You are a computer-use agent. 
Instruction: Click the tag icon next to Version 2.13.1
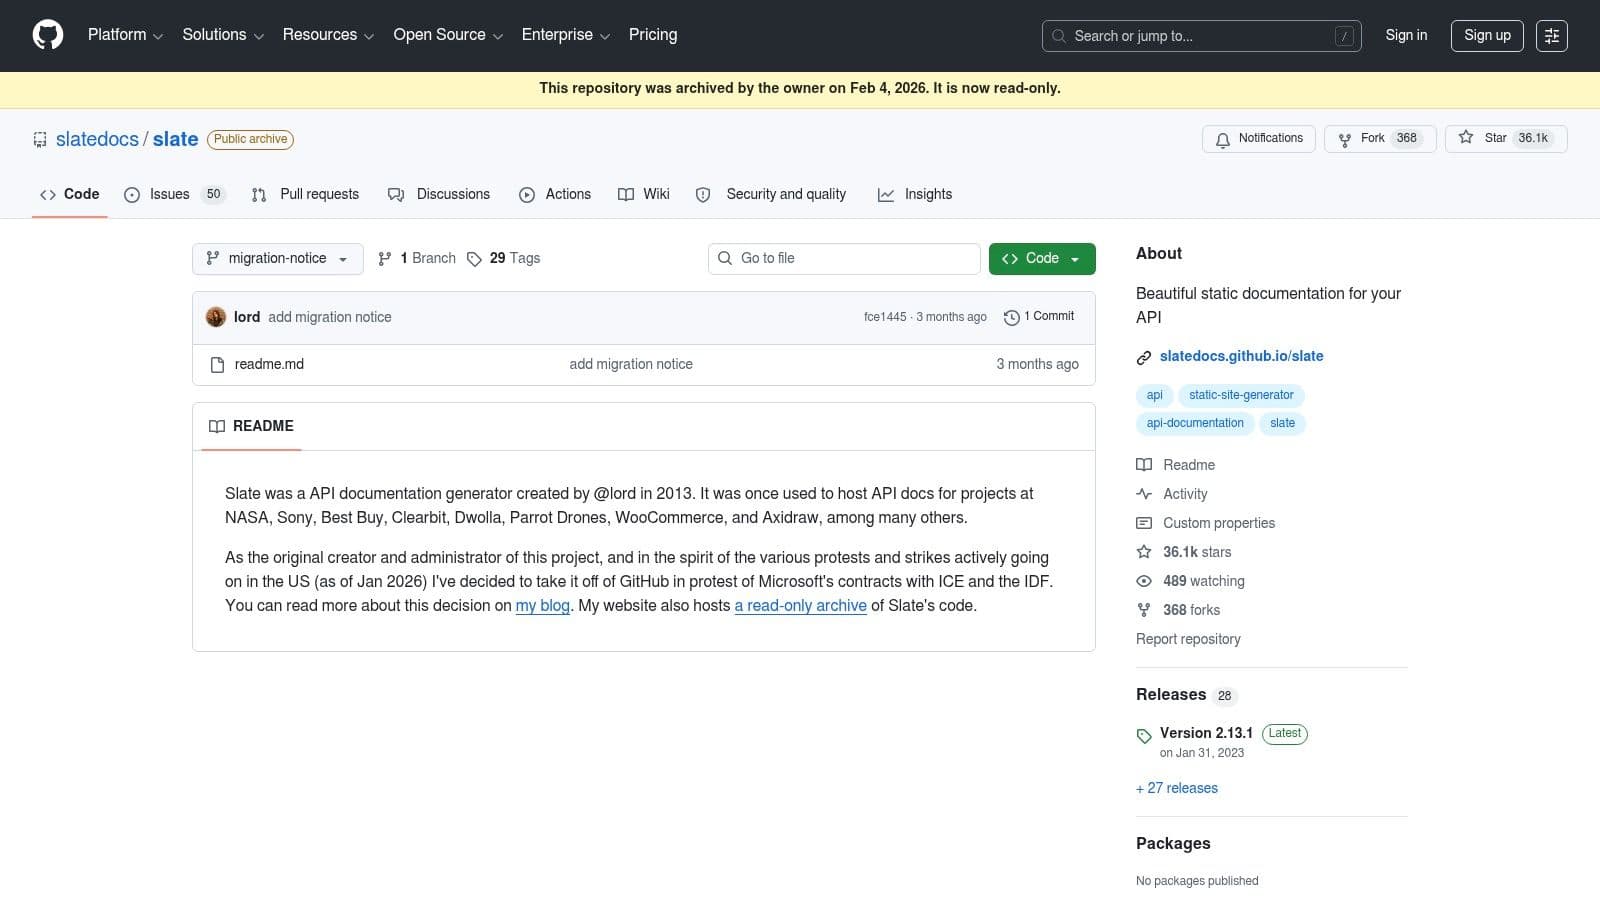tap(1144, 736)
